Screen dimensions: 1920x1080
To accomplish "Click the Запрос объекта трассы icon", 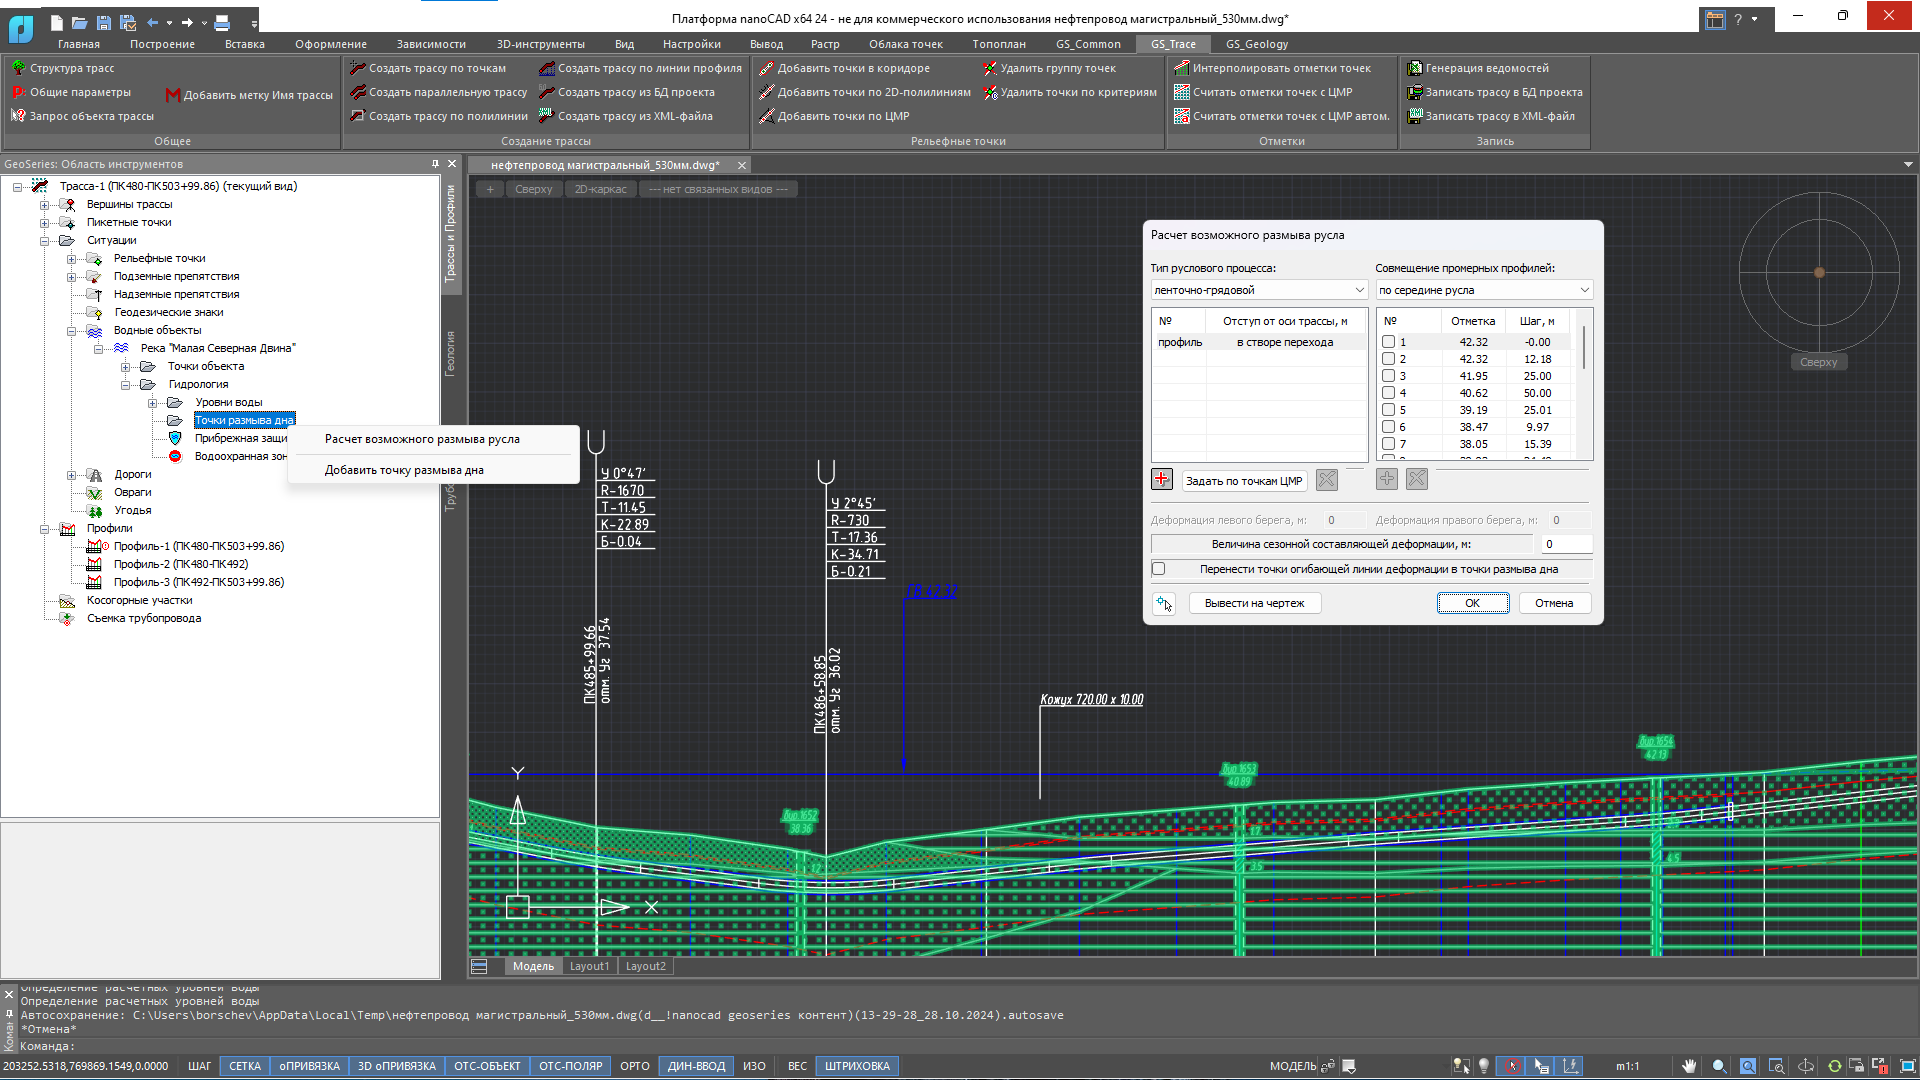I will 18,116.
